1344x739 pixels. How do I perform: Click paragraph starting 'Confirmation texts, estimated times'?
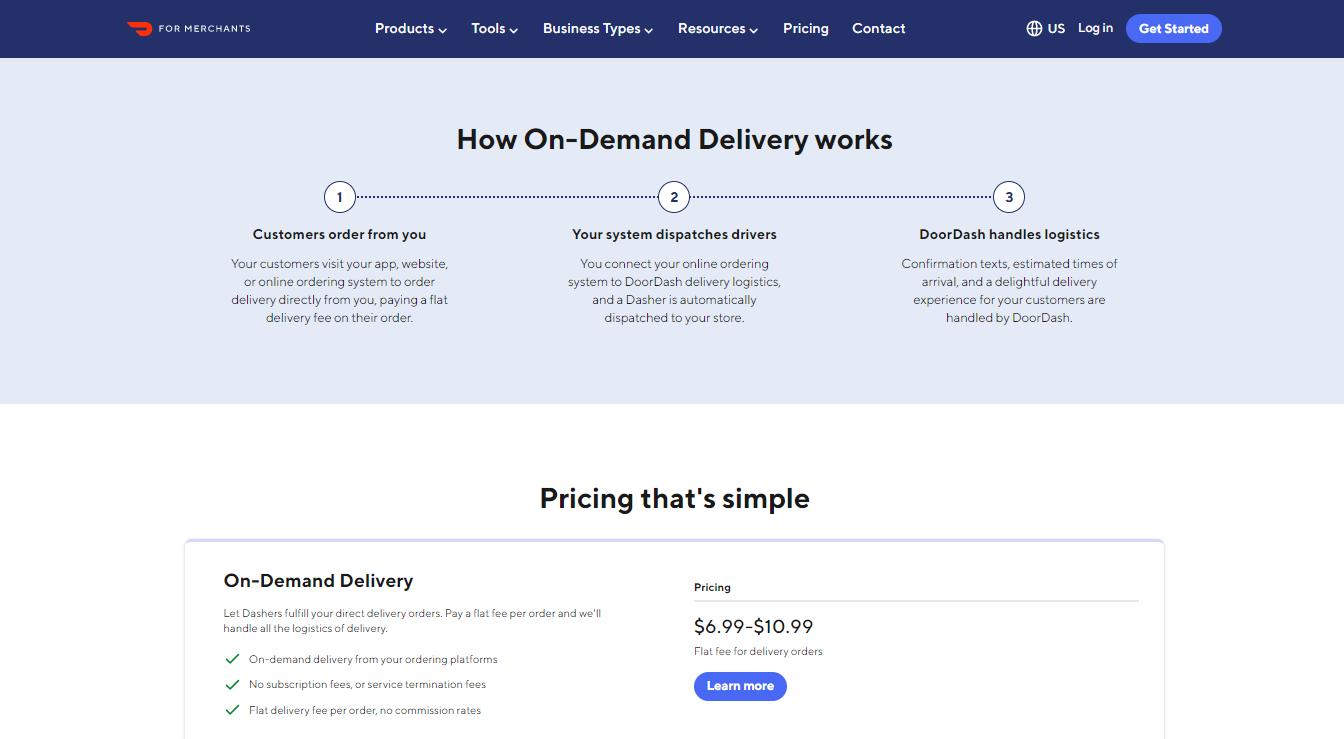1009,291
